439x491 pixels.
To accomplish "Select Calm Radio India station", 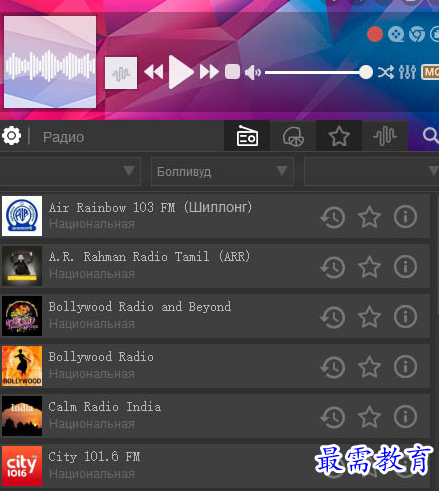I will [215, 416].
